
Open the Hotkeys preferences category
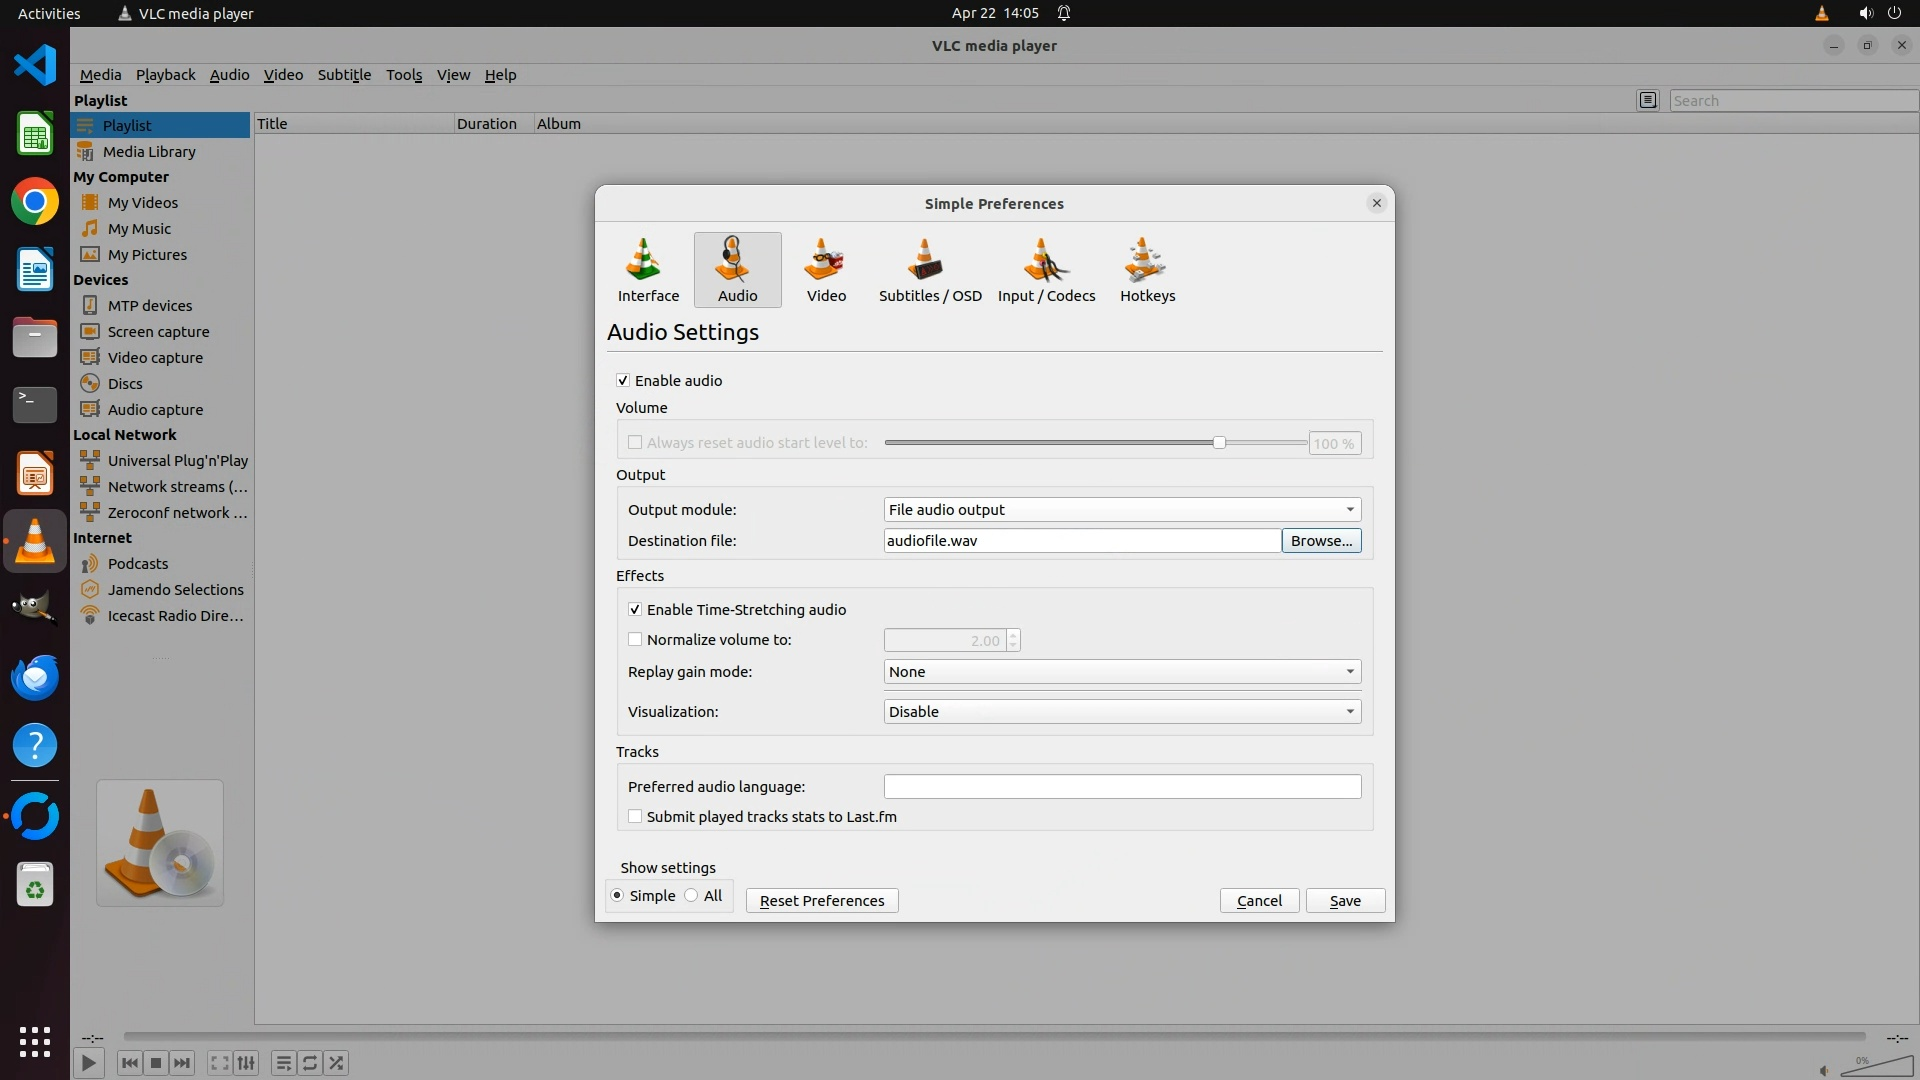coord(1147,270)
